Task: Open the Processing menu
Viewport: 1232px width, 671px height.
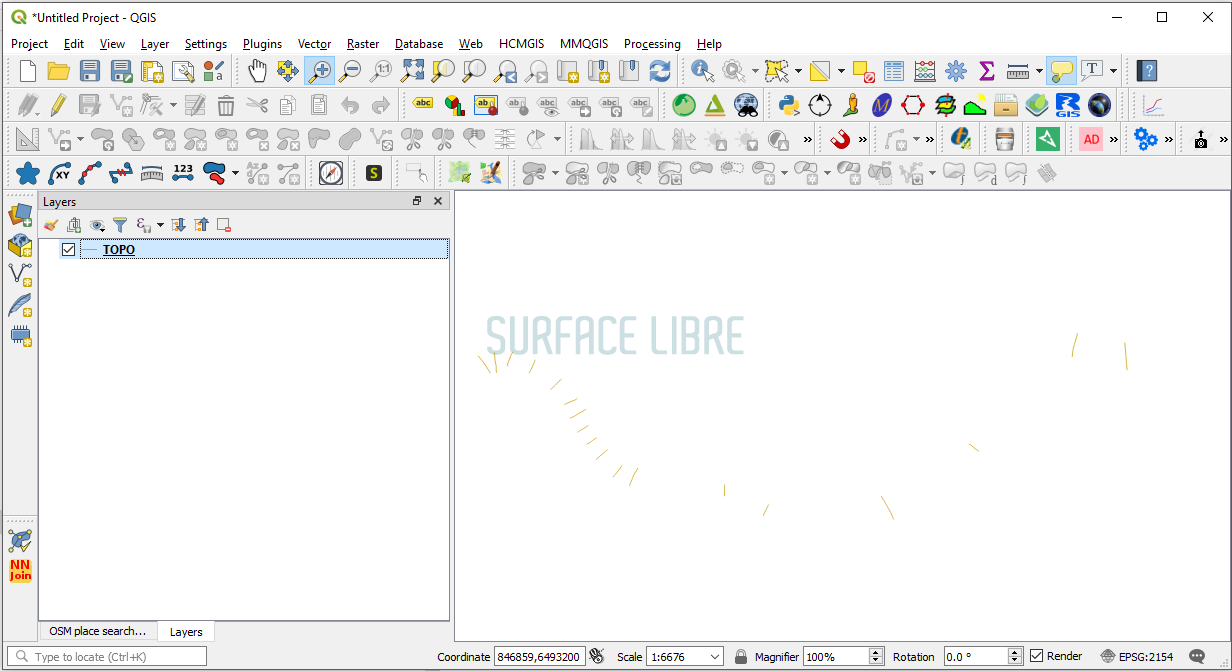Action: coord(652,44)
